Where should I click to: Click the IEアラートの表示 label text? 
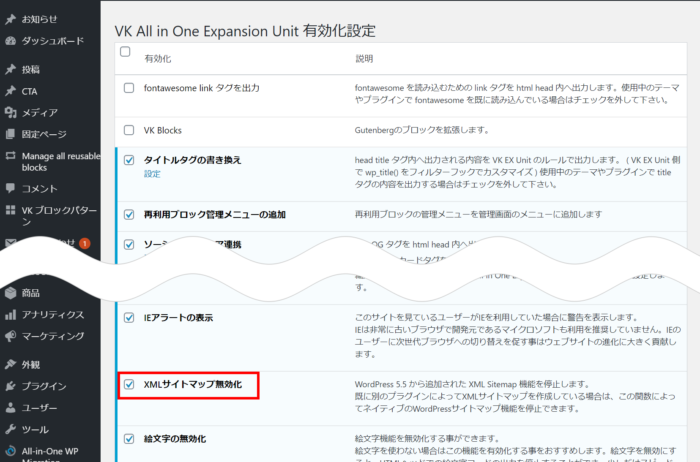[x=178, y=318]
